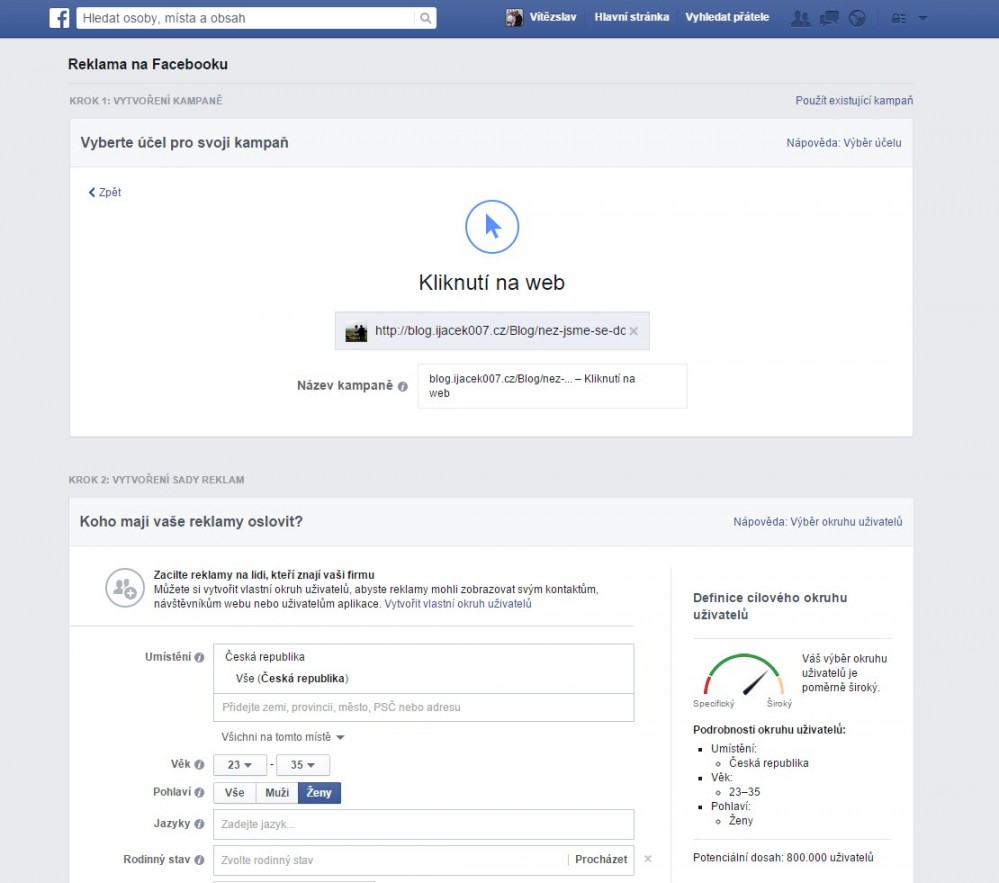Click the Facebook logo icon

[59, 18]
